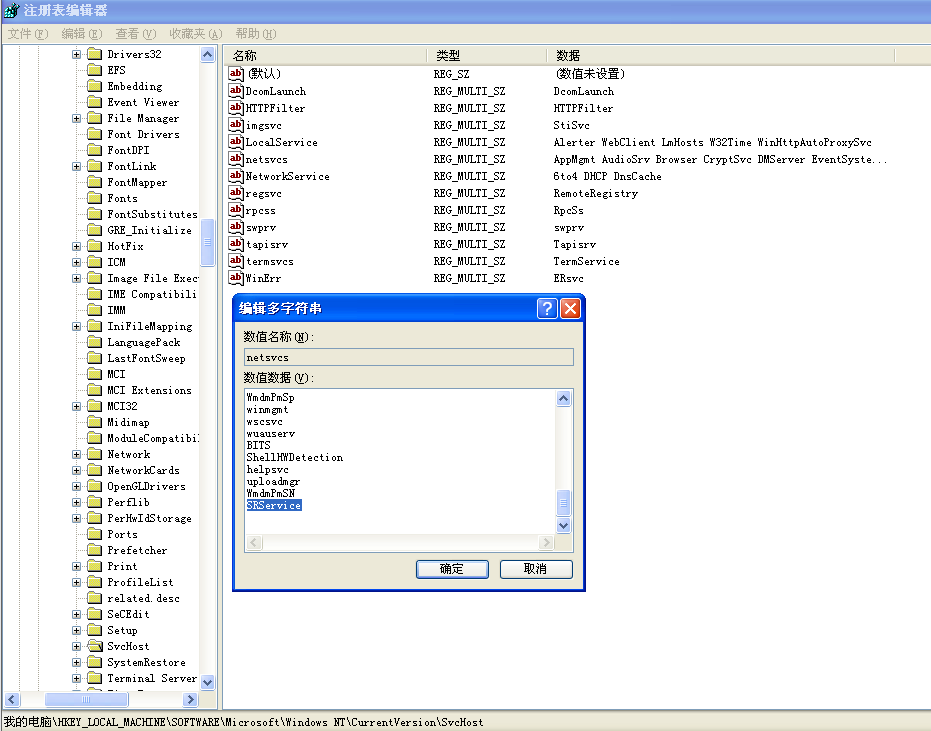Click the BITS line in value data
Screen dimensions: 931x731
click(x=258, y=445)
